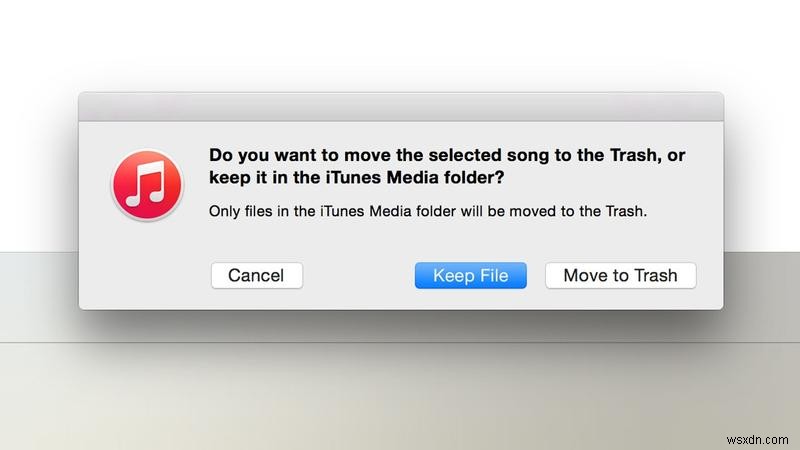
Task: Click the dialog's empty title bar
Action: pos(400,107)
